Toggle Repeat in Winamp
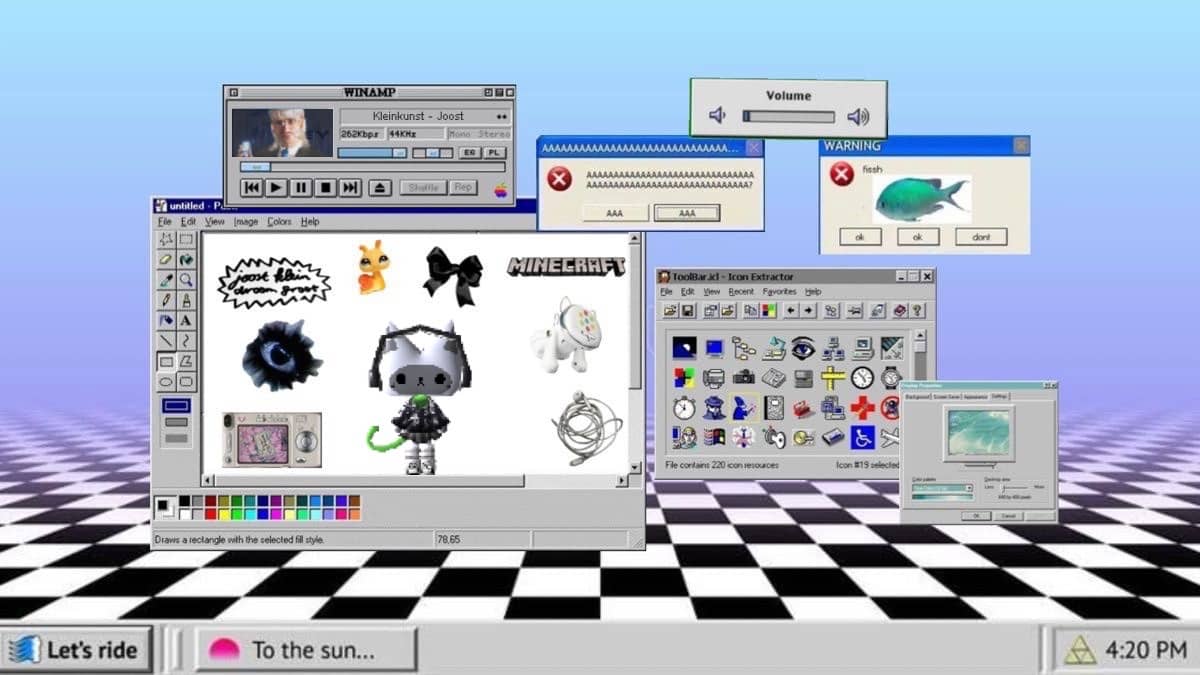Viewport: 1200px width, 675px height. tap(463, 188)
